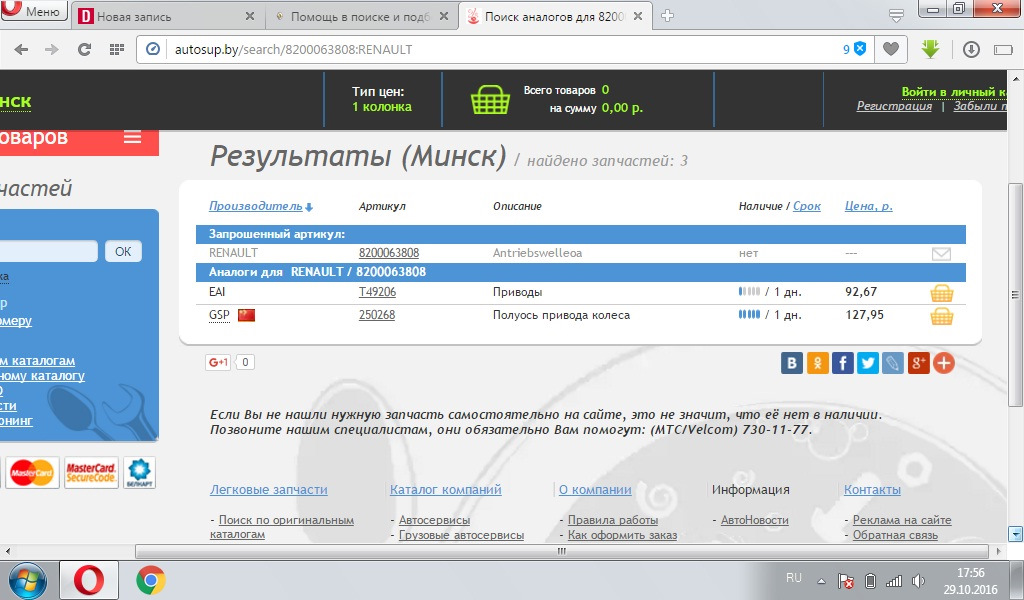
Task: Close the Помощь в поиске tab
Action: (x=443, y=16)
